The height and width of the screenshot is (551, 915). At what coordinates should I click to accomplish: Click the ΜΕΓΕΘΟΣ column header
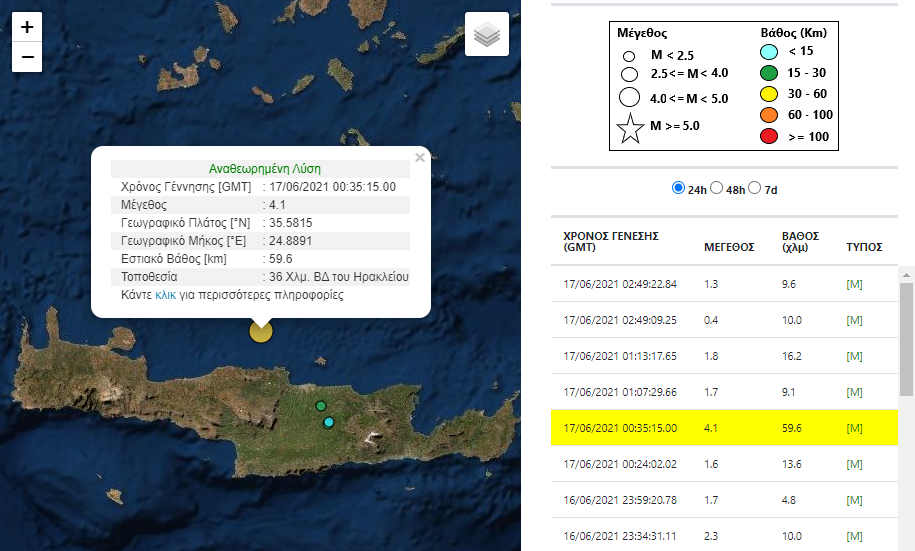tap(729, 247)
